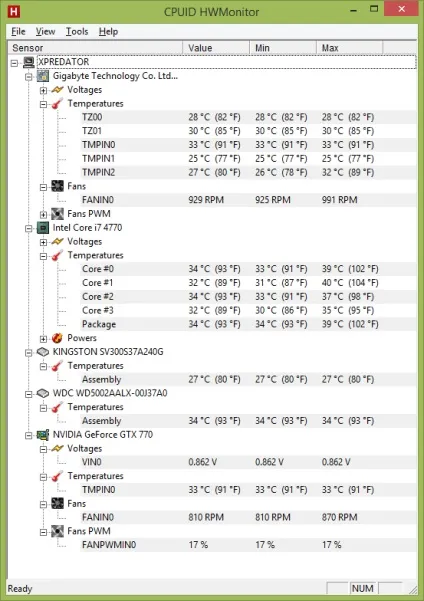
Task: Select the Core #1 temperature row
Action: click(248, 283)
